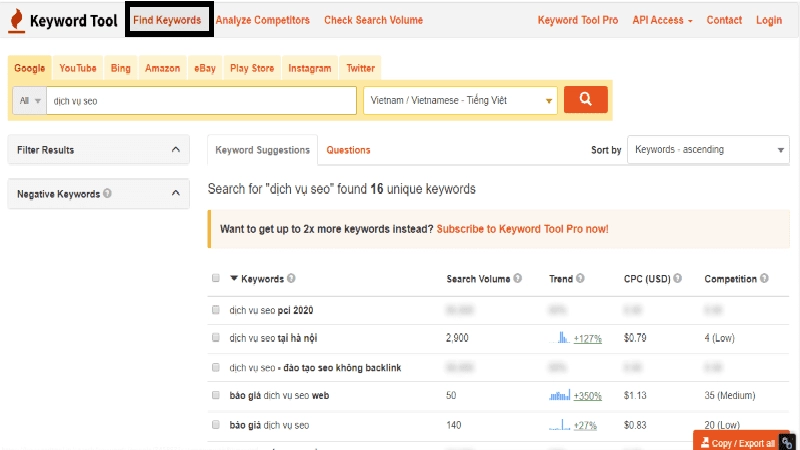This screenshot has height=450, width=800.
Task: Click the Keywords column sort arrow
Action: (x=234, y=278)
